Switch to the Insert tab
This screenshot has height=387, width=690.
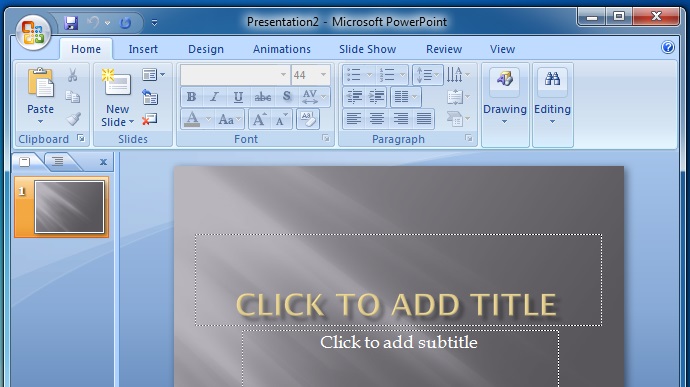(143, 49)
